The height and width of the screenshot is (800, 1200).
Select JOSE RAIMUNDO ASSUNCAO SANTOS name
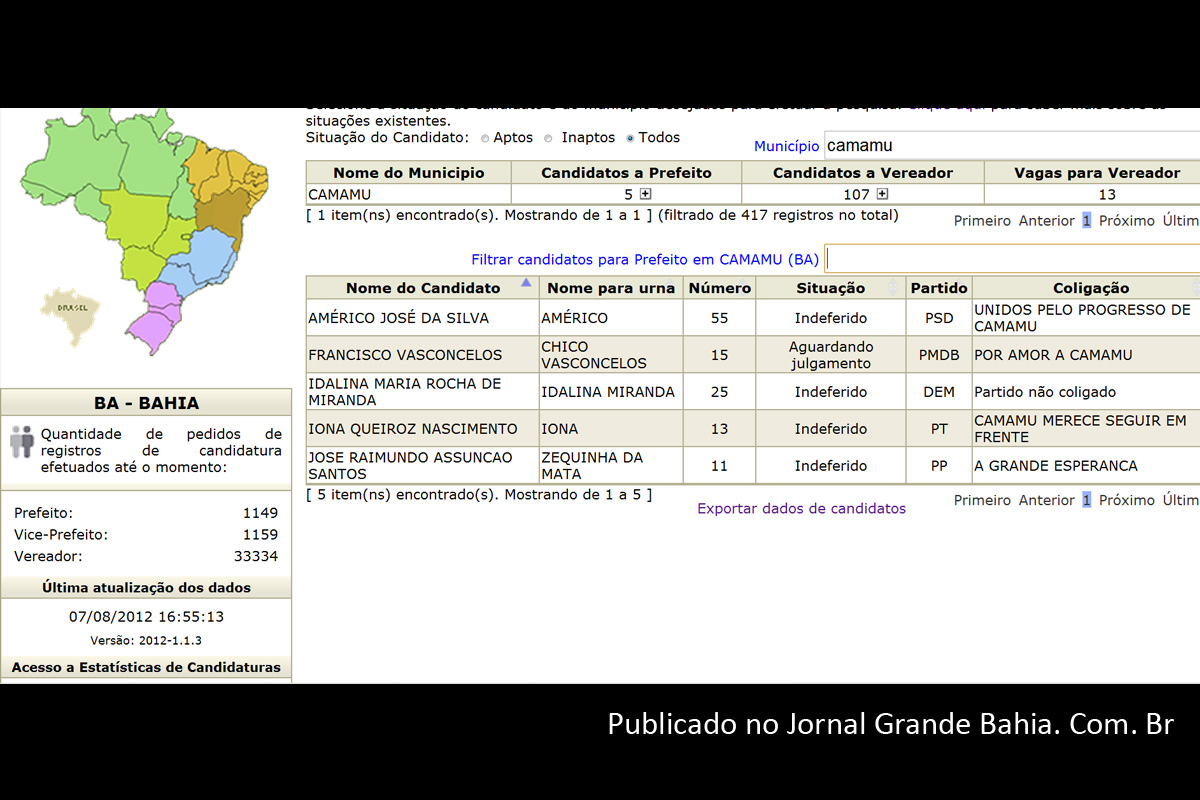click(410, 466)
